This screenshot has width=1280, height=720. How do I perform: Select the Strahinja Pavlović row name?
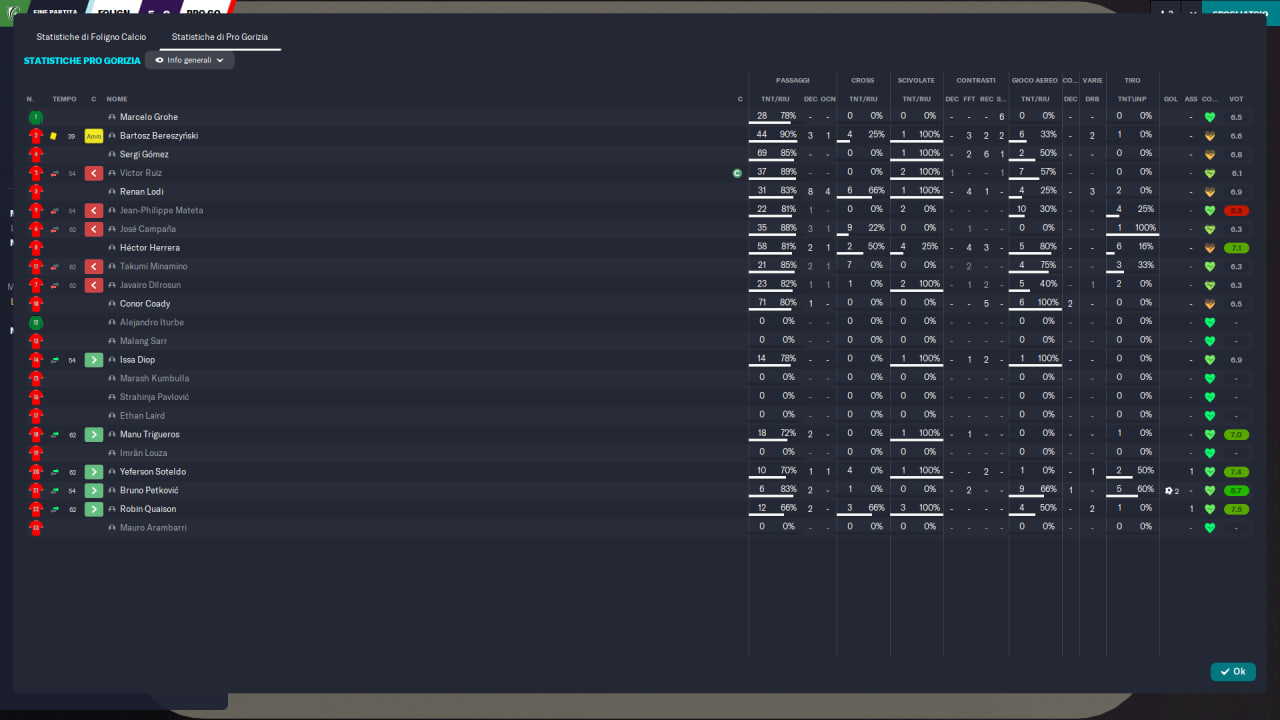tap(154, 397)
